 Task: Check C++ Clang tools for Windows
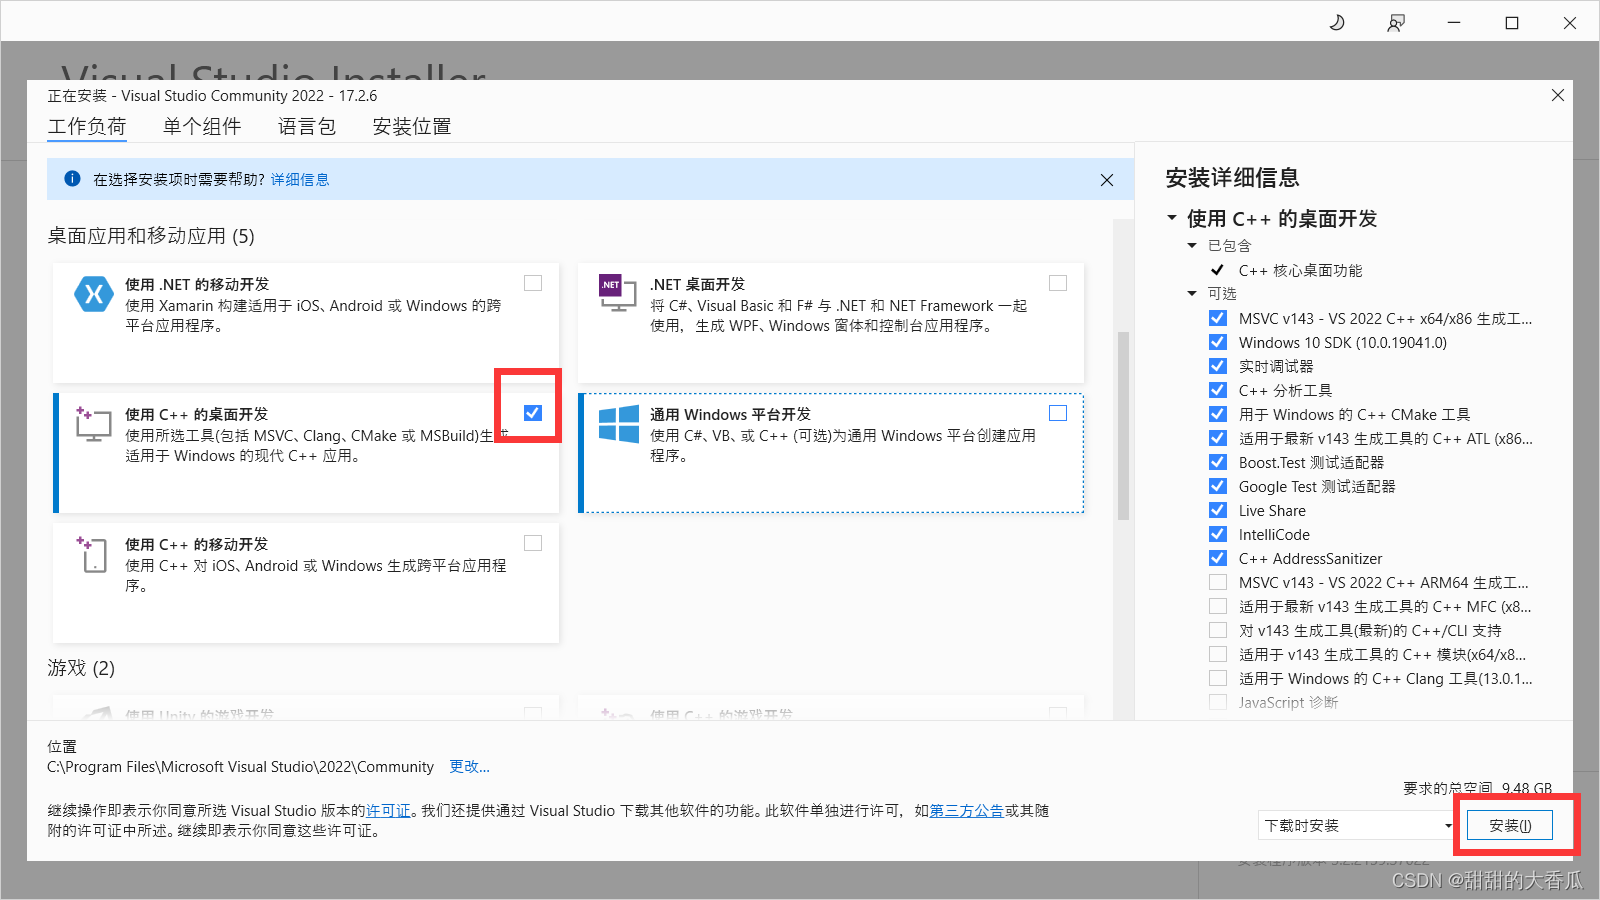(x=1218, y=678)
